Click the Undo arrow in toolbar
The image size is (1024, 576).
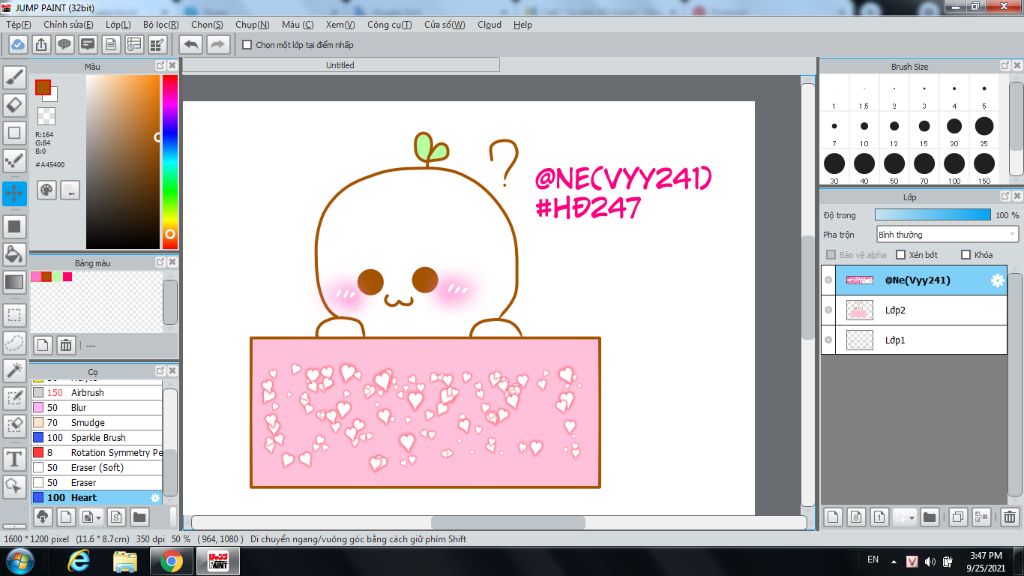click(x=190, y=45)
